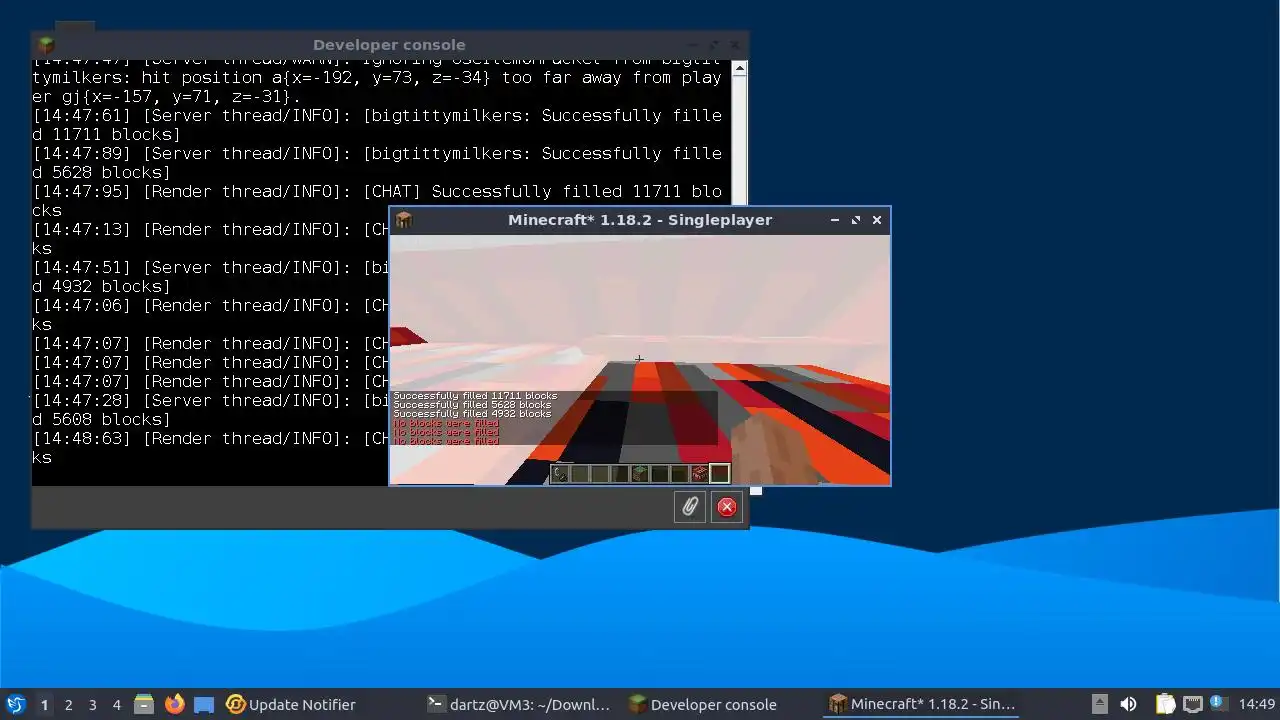This screenshot has height=720, width=1280.
Task: Click the grass block icon in Developer console title bar
Action: pyautogui.click(x=46, y=45)
